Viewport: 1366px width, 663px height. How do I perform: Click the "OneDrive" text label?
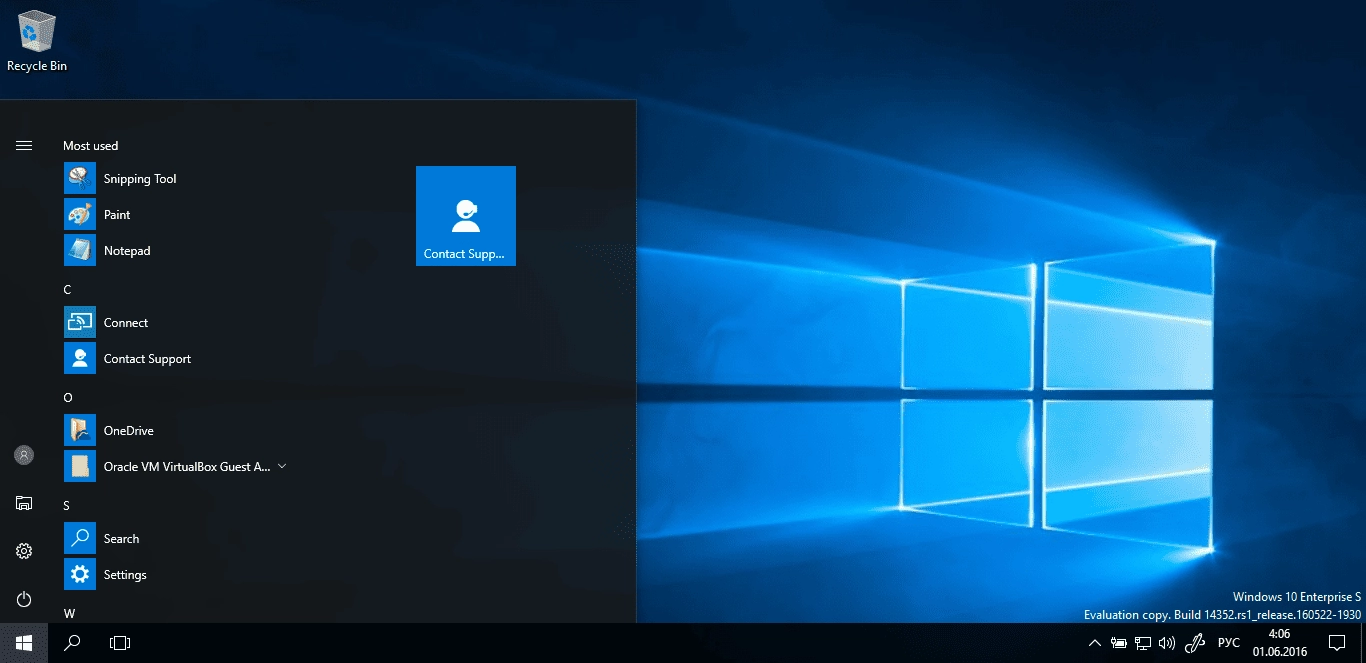tap(129, 431)
